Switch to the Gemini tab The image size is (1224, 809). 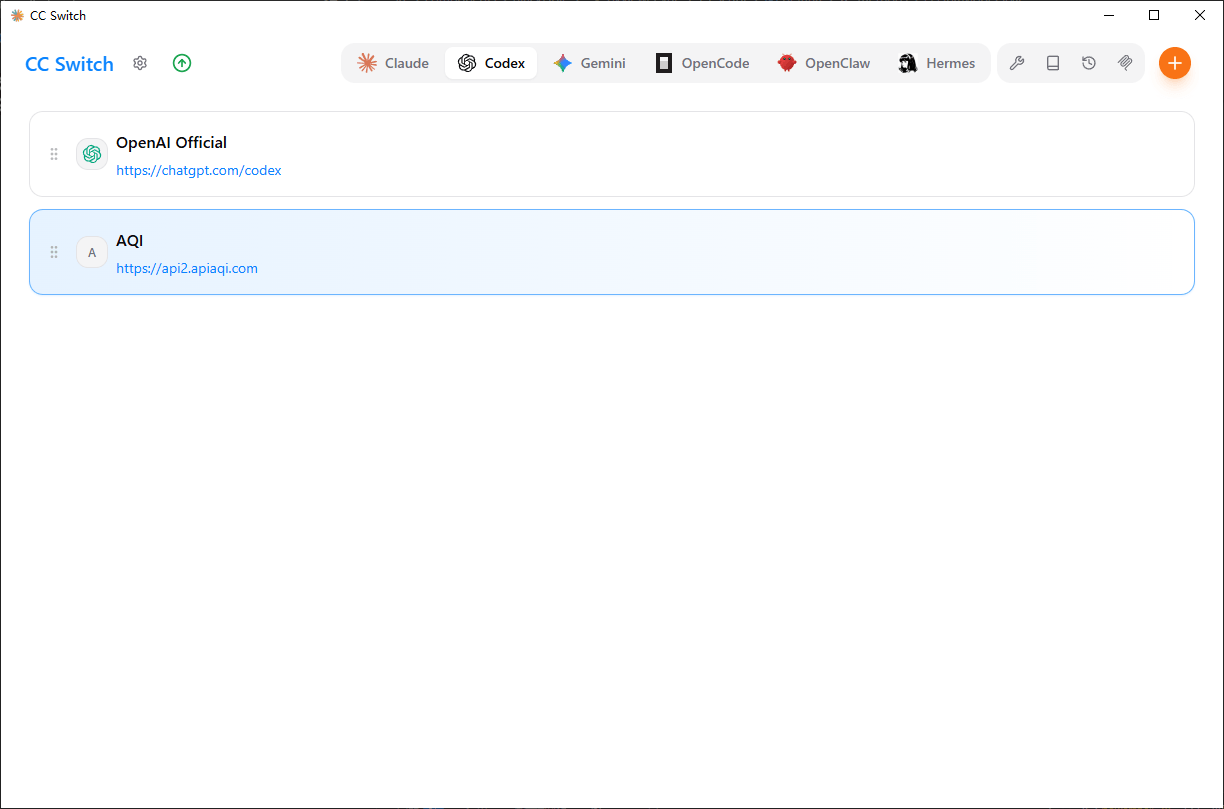[x=590, y=63]
